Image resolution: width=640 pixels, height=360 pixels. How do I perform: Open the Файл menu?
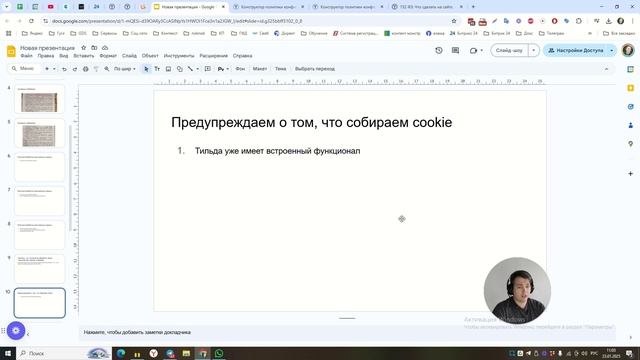27,56
